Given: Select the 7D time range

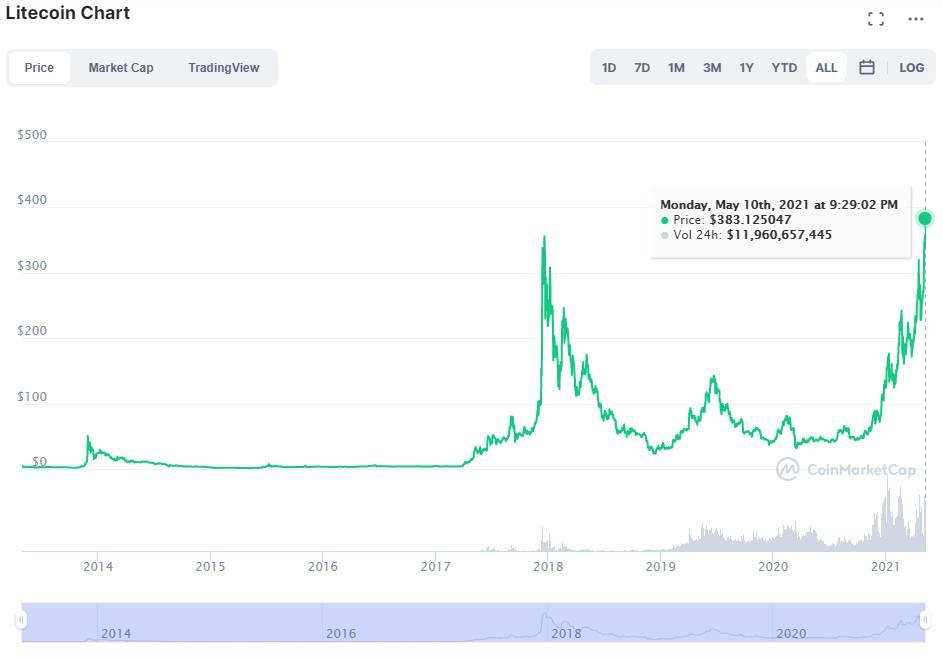Looking at the screenshot, I should pyautogui.click(x=642, y=68).
